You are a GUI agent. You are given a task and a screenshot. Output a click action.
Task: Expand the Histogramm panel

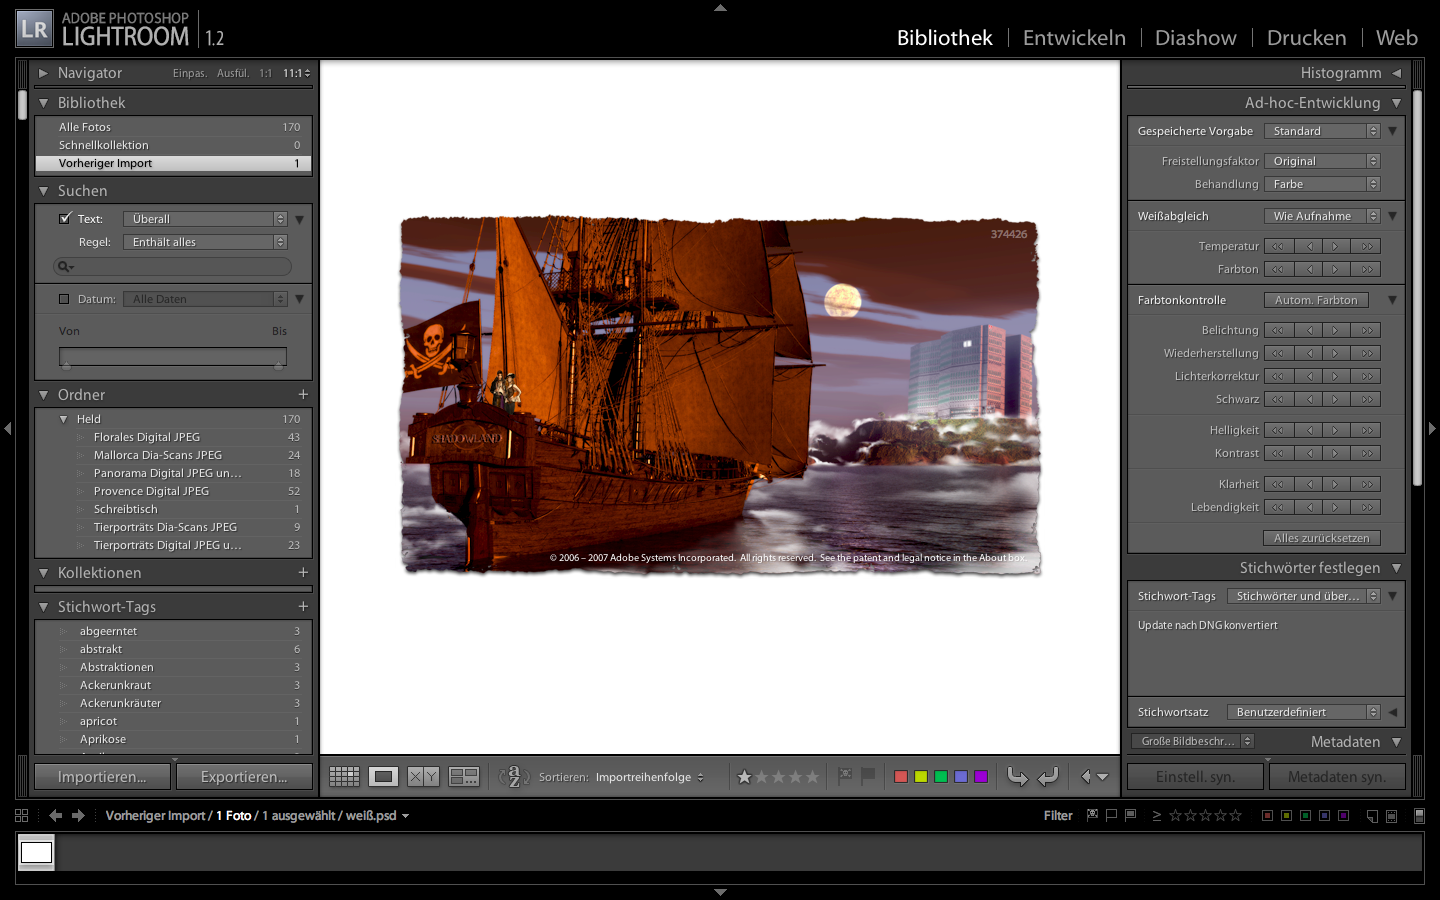tap(1397, 73)
